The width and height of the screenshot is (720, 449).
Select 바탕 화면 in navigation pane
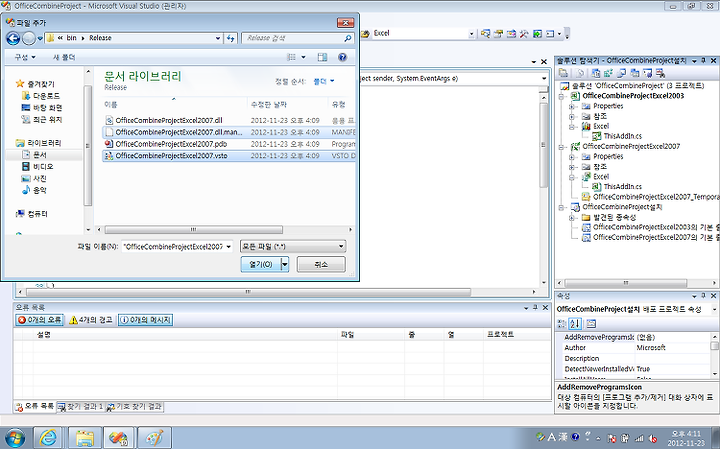point(42,108)
